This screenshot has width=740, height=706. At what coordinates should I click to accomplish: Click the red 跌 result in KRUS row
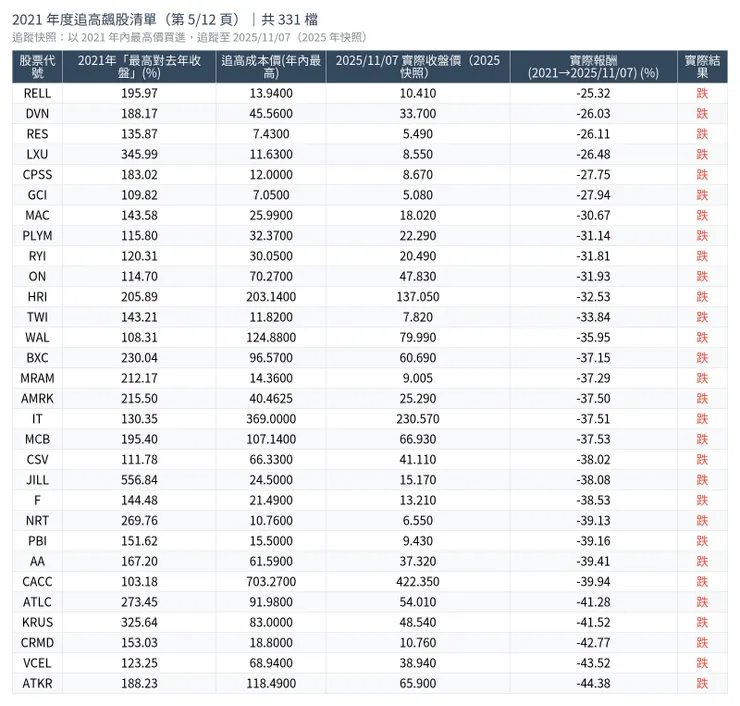[702, 622]
